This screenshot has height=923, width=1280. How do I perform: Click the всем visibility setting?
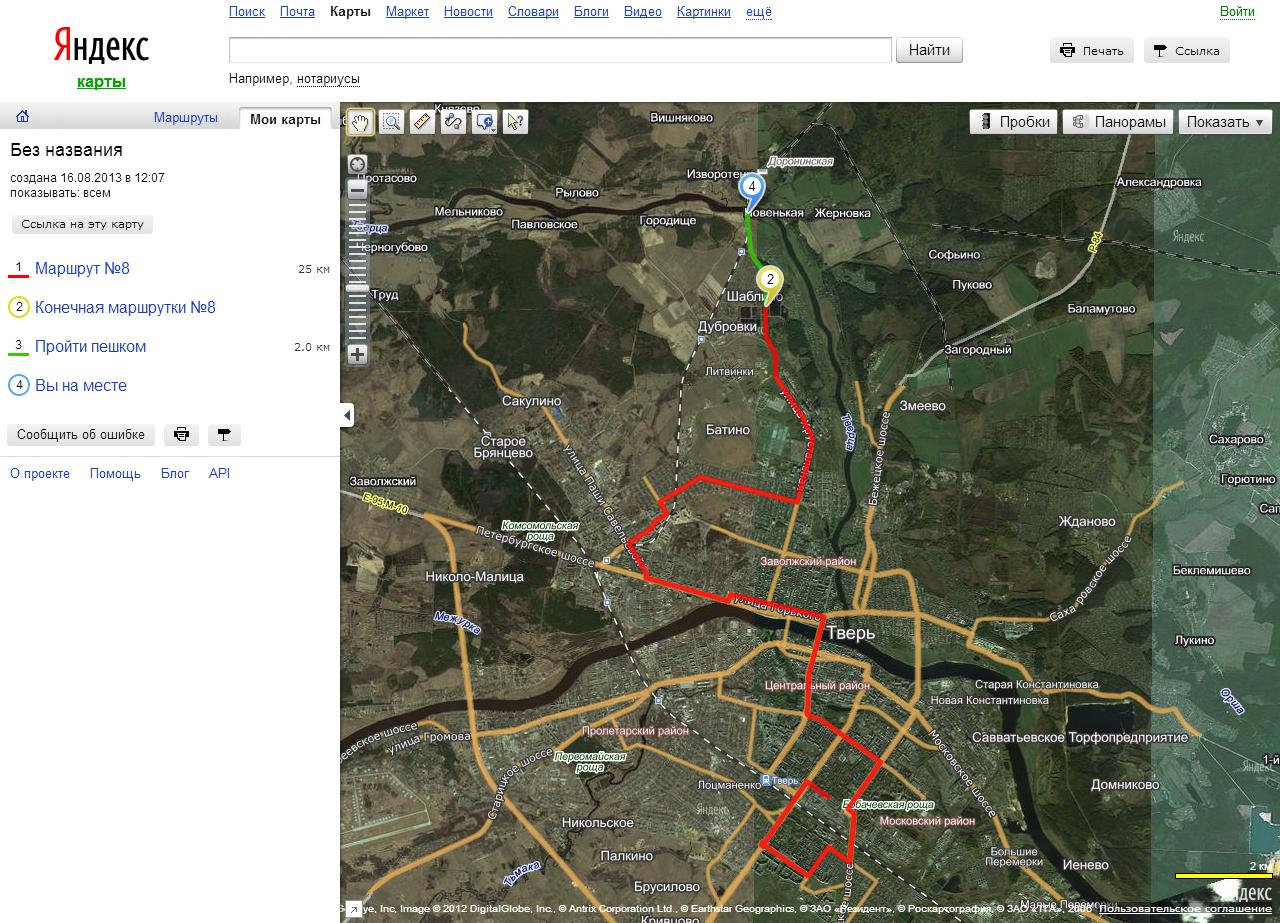97,193
